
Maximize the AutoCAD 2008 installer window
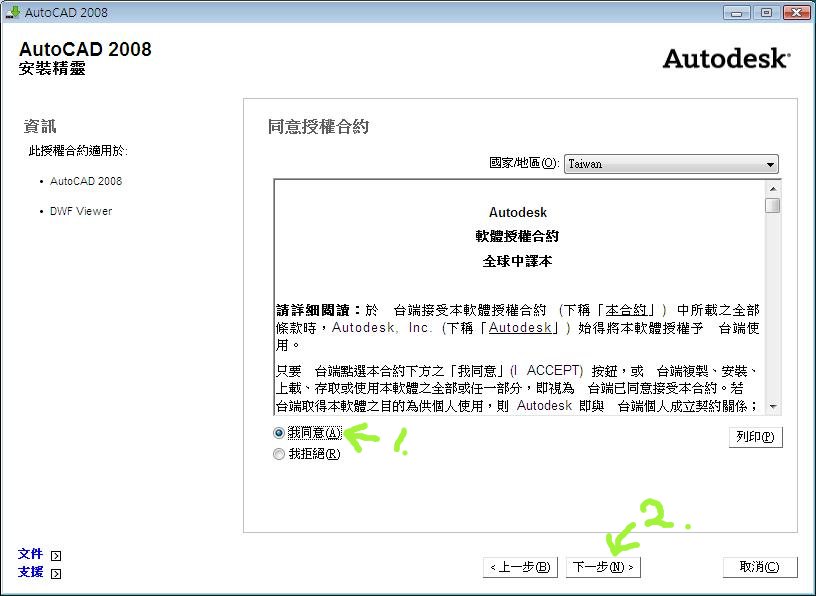pyautogui.click(x=766, y=12)
